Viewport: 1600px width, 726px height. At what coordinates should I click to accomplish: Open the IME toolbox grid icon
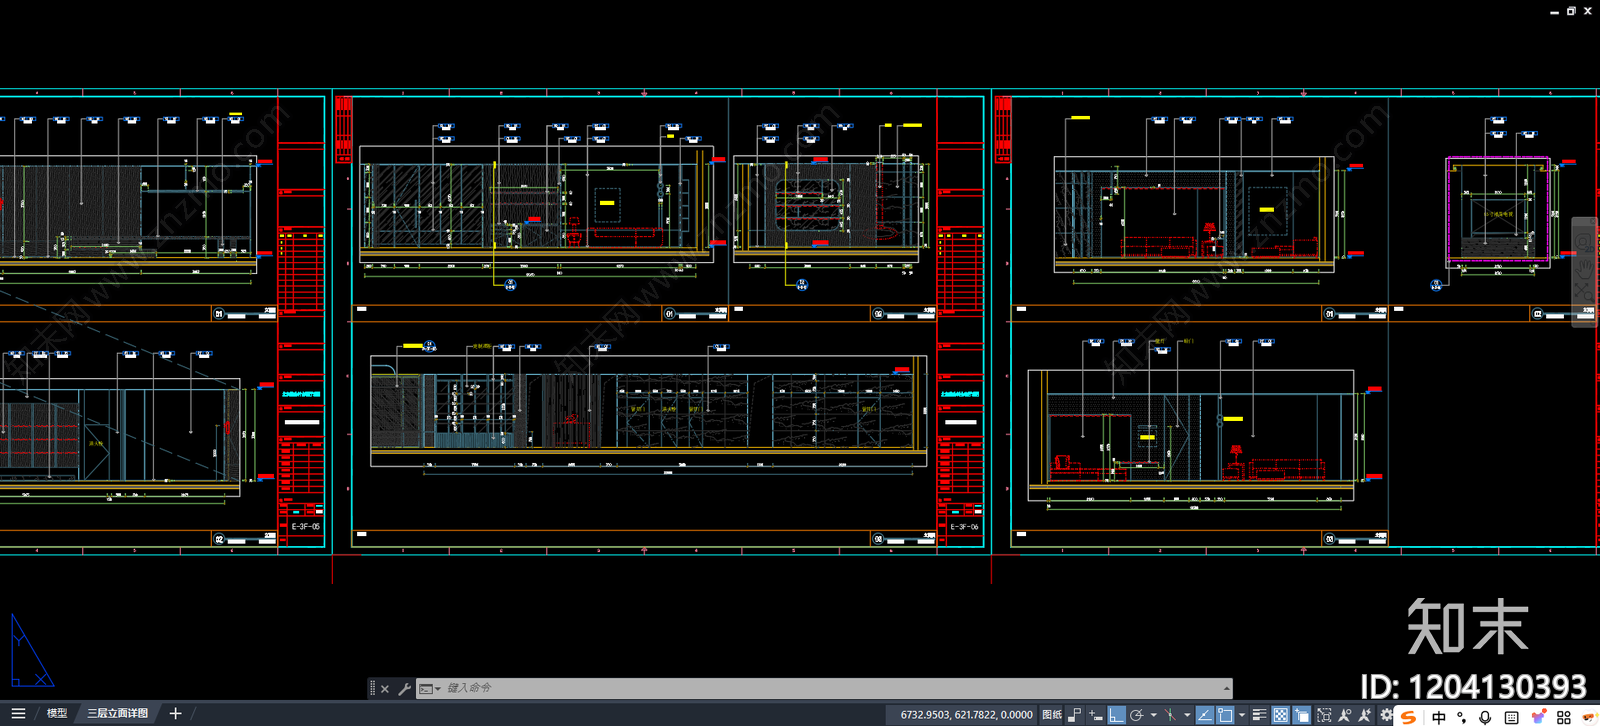[x=1564, y=717]
